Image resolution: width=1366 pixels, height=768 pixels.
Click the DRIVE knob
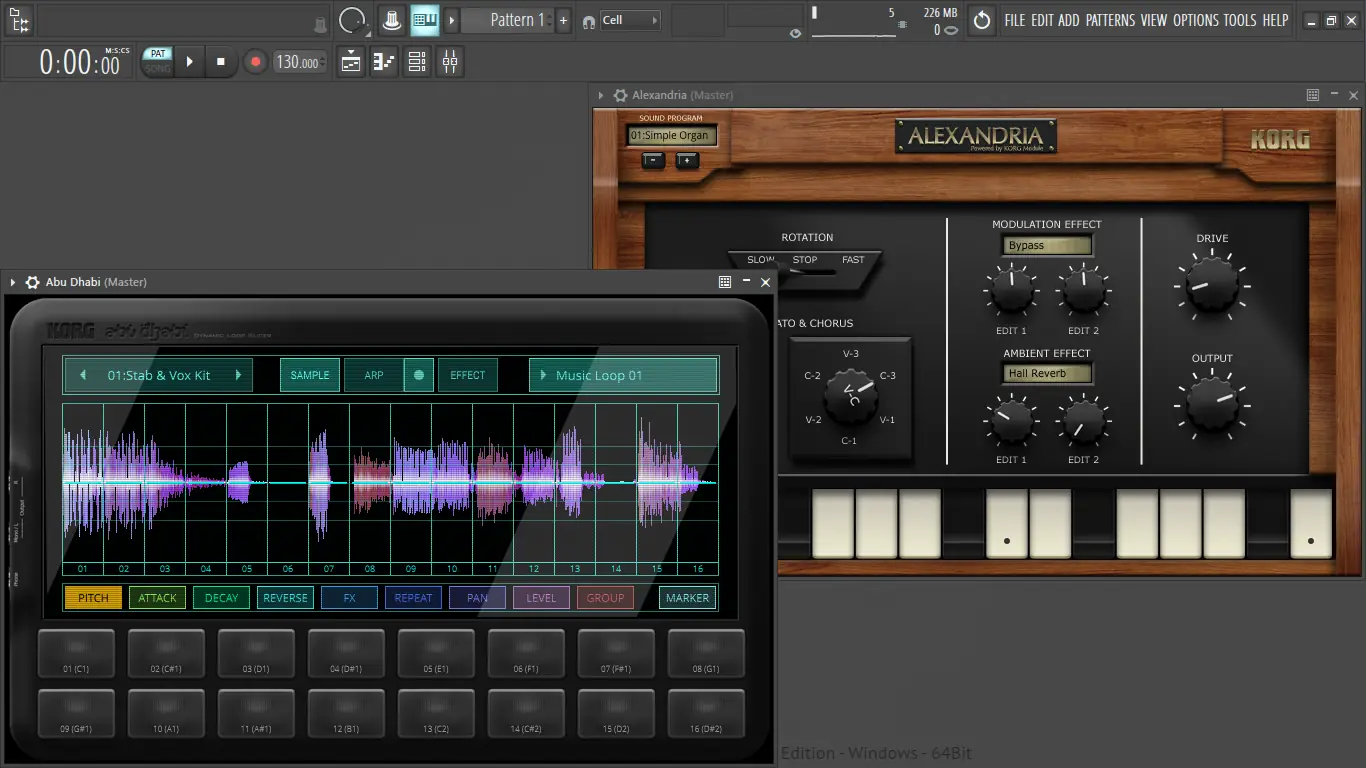click(1212, 284)
